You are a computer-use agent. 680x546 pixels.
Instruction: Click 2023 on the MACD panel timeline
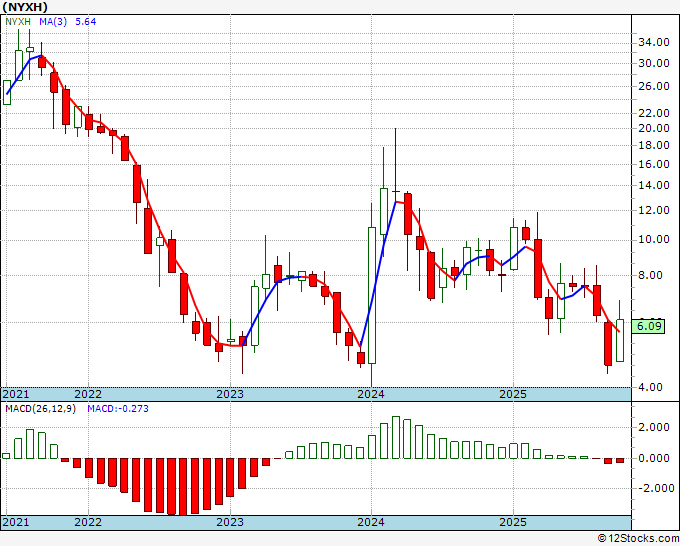point(230,522)
